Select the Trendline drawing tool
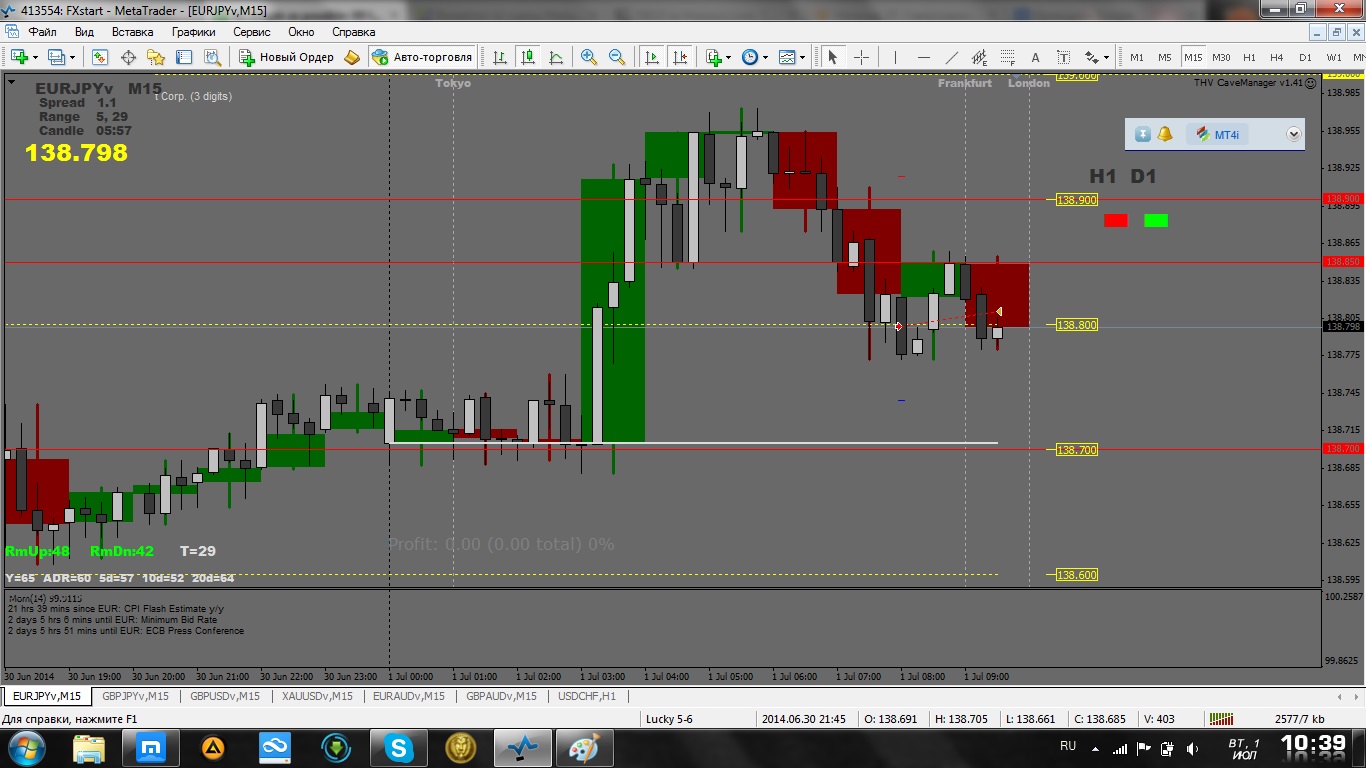This screenshot has height=768, width=1366. tap(951, 57)
